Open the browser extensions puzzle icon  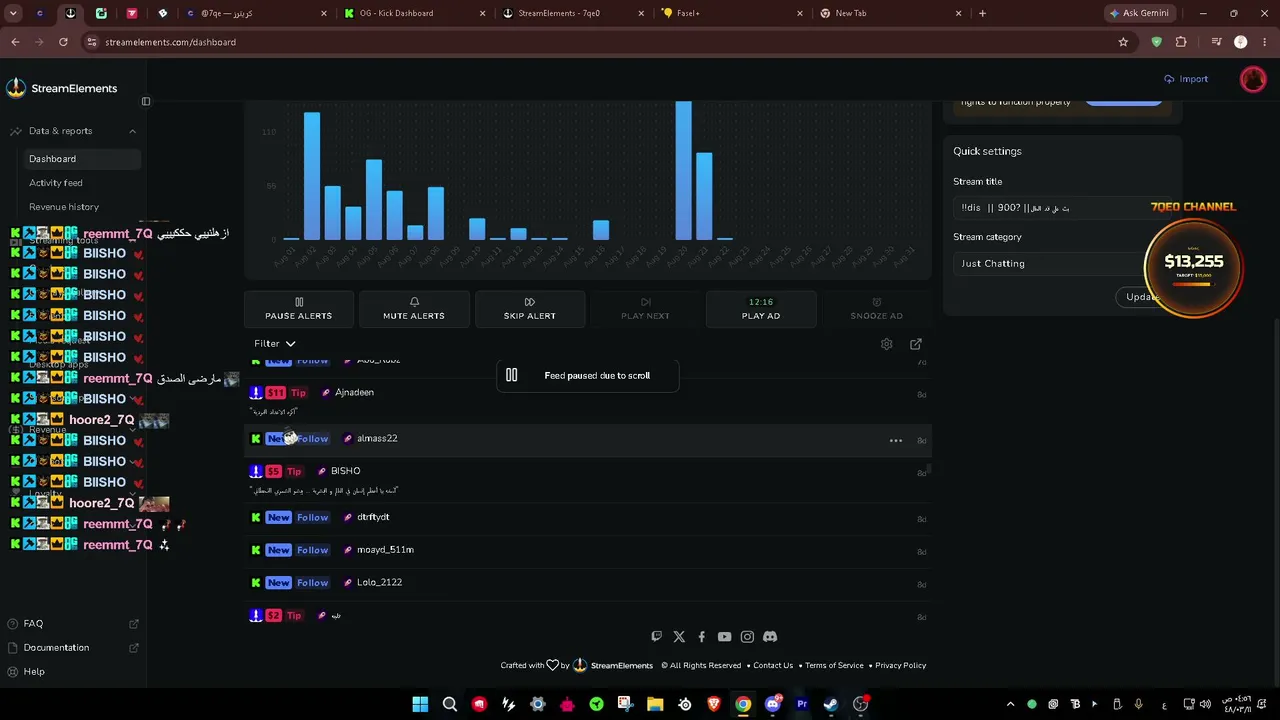[1181, 42]
